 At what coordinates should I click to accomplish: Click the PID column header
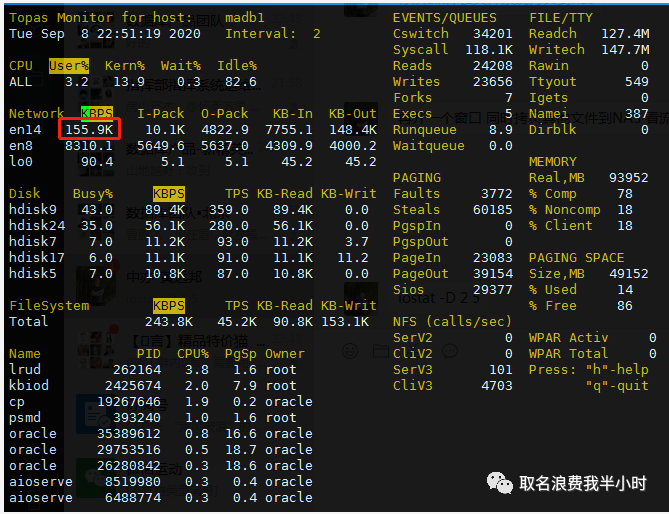[149, 354]
